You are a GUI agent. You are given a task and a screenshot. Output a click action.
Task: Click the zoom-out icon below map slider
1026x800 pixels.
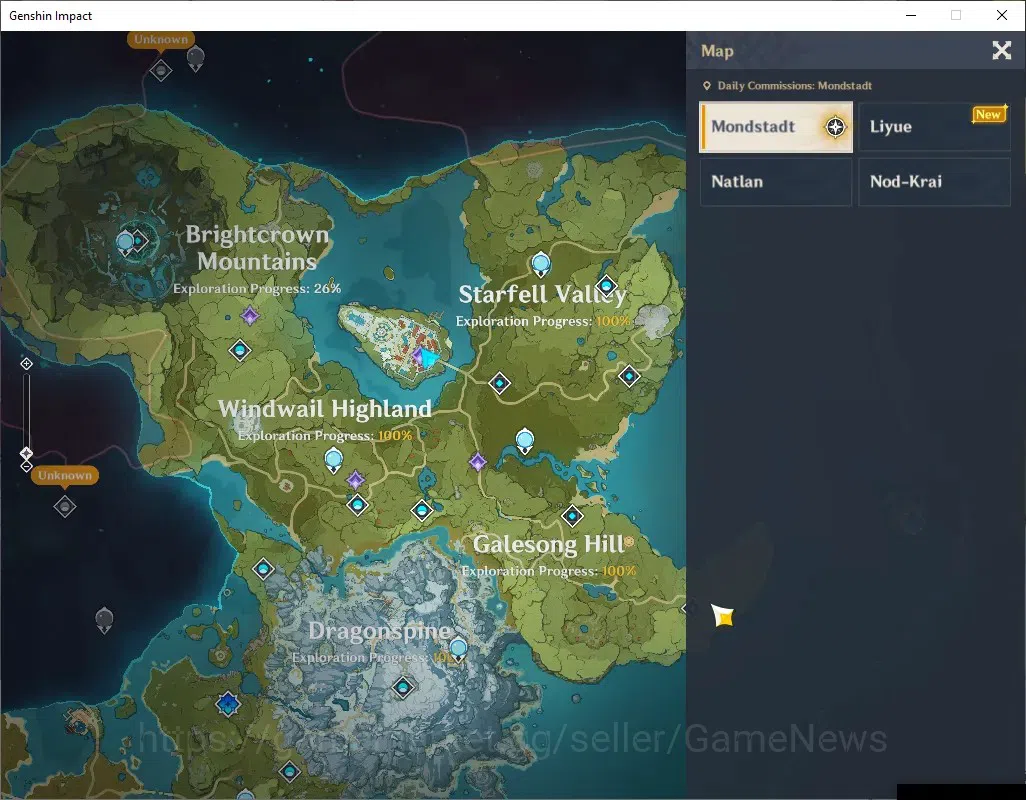[26, 466]
